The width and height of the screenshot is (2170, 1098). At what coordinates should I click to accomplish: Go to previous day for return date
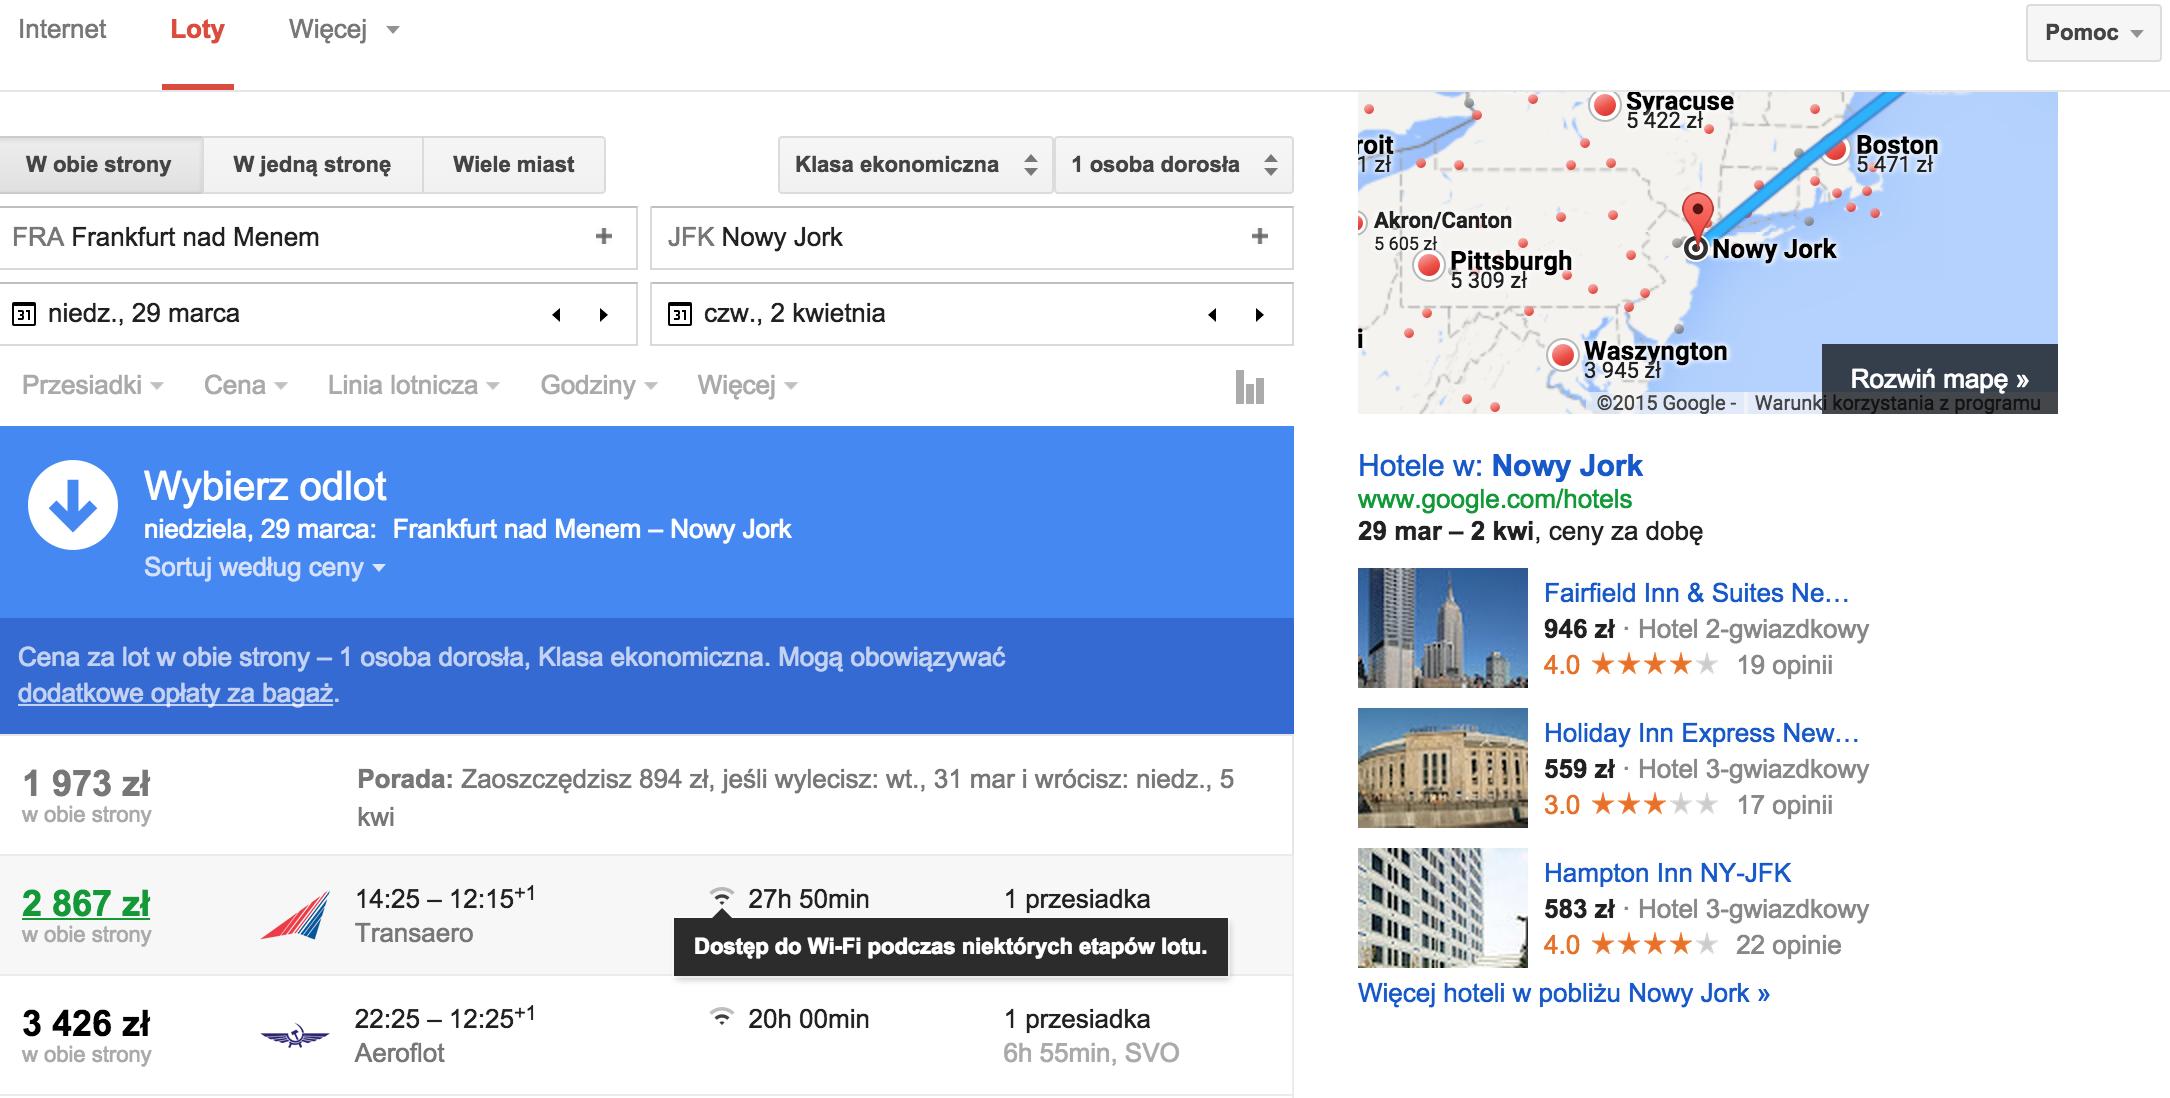coord(1213,315)
